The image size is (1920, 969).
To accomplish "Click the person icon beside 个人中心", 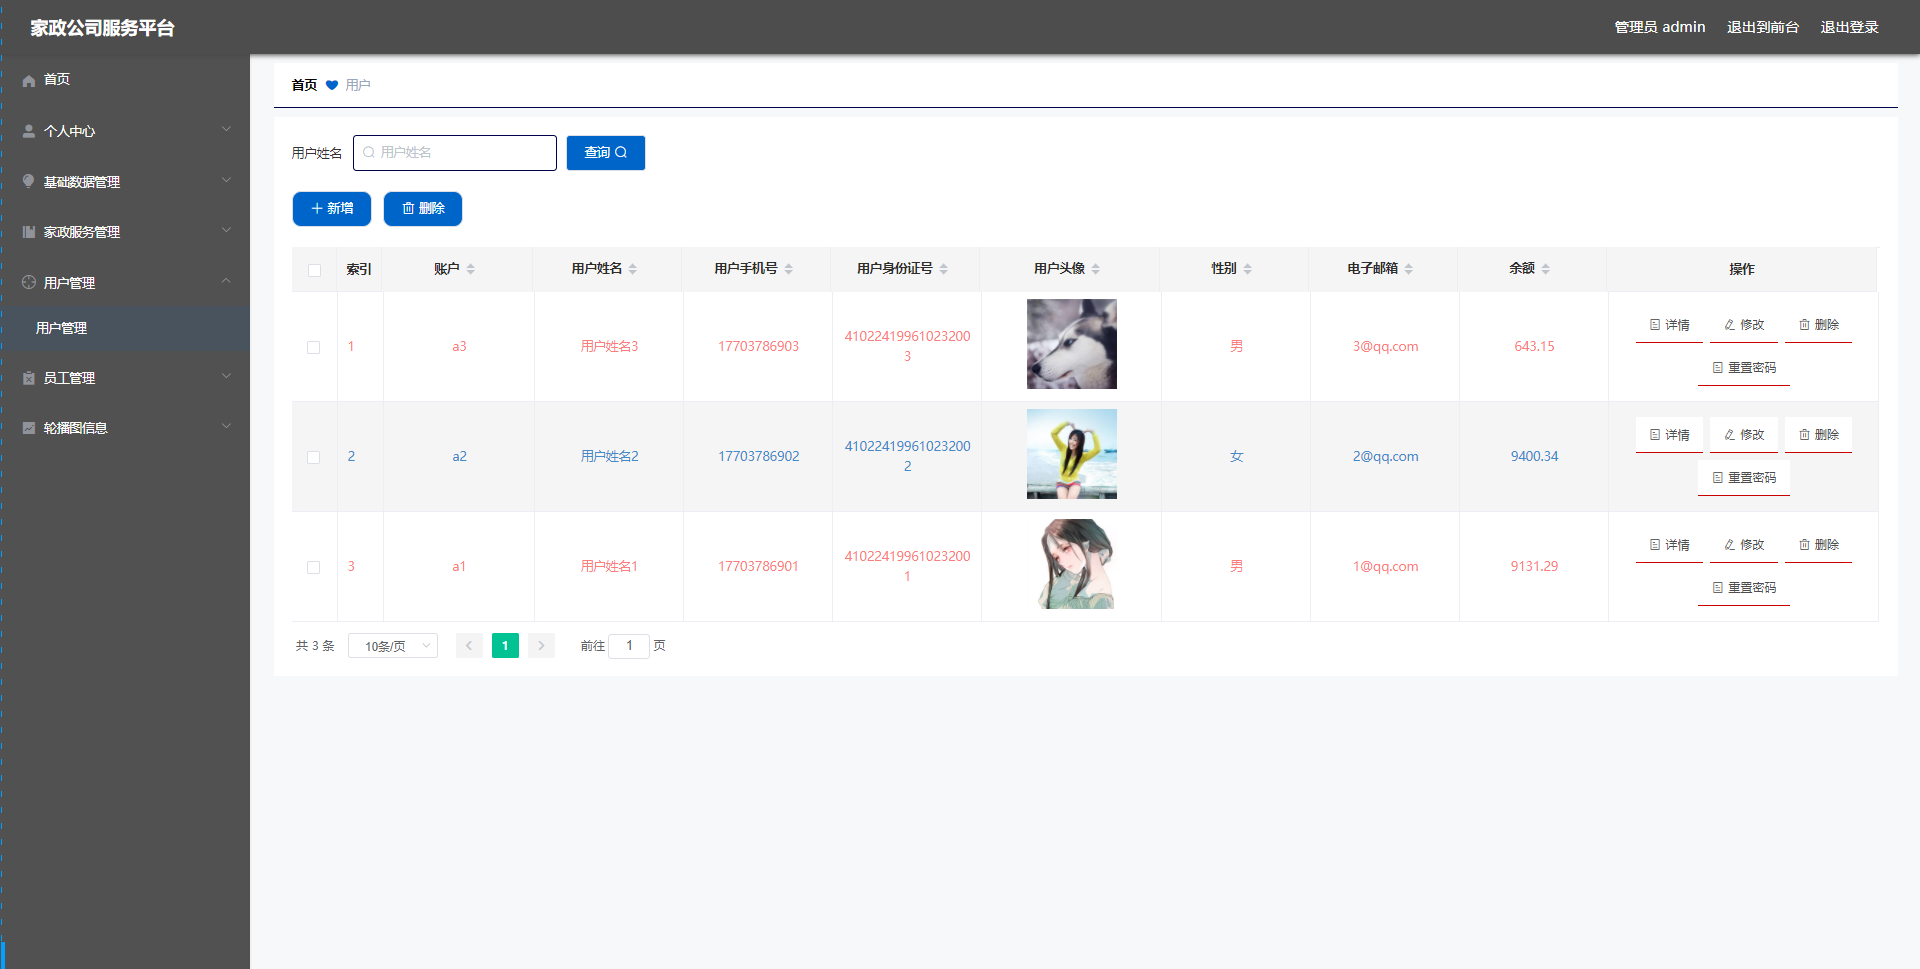I will (x=29, y=131).
